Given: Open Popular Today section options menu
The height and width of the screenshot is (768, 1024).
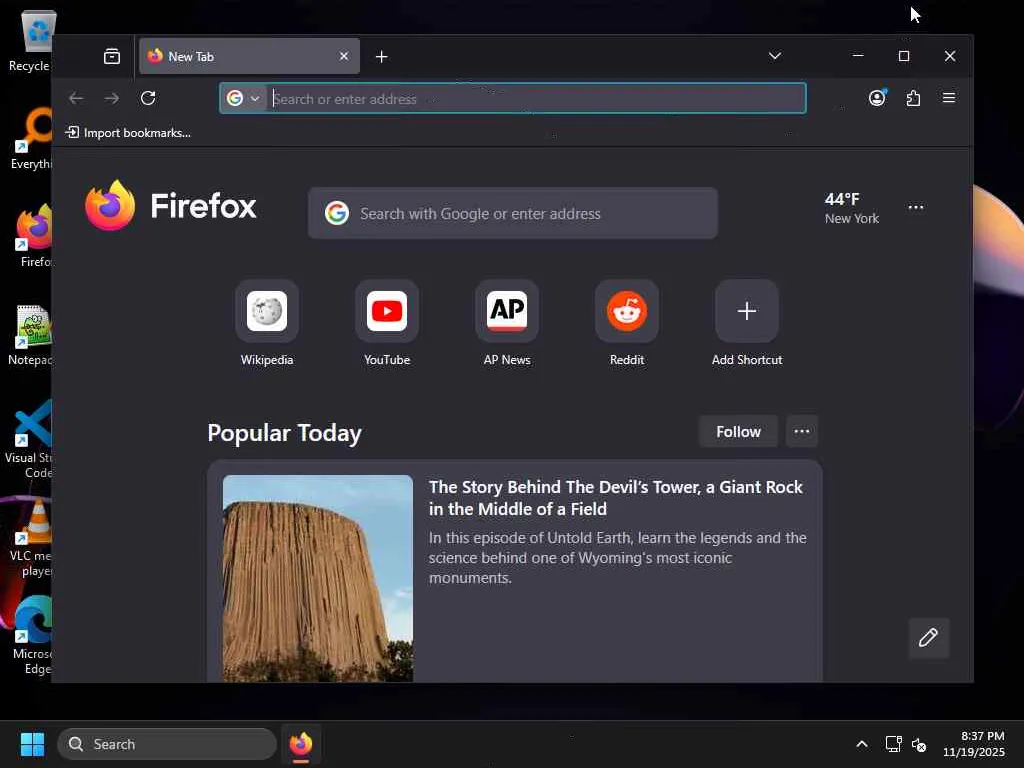Looking at the screenshot, I should (x=802, y=432).
